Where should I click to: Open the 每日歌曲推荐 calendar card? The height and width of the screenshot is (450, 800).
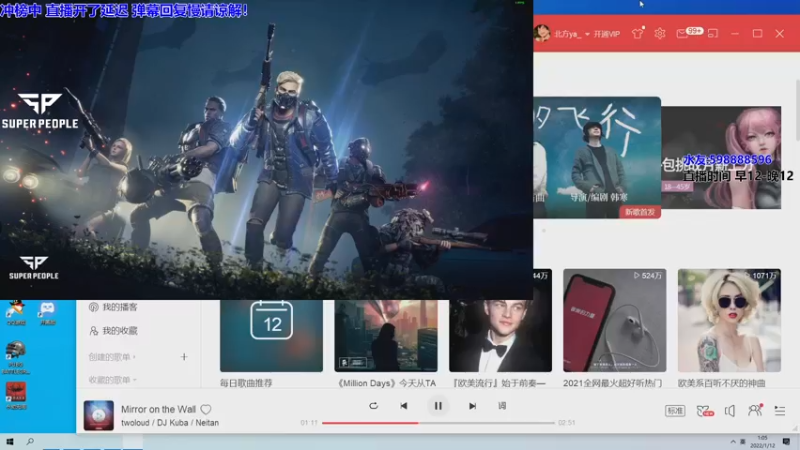[271, 336]
